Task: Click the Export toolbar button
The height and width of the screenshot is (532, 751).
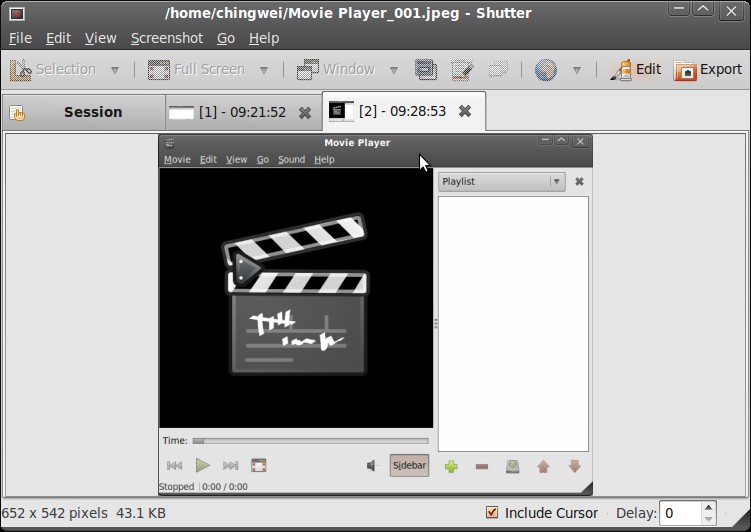Action: coord(707,70)
